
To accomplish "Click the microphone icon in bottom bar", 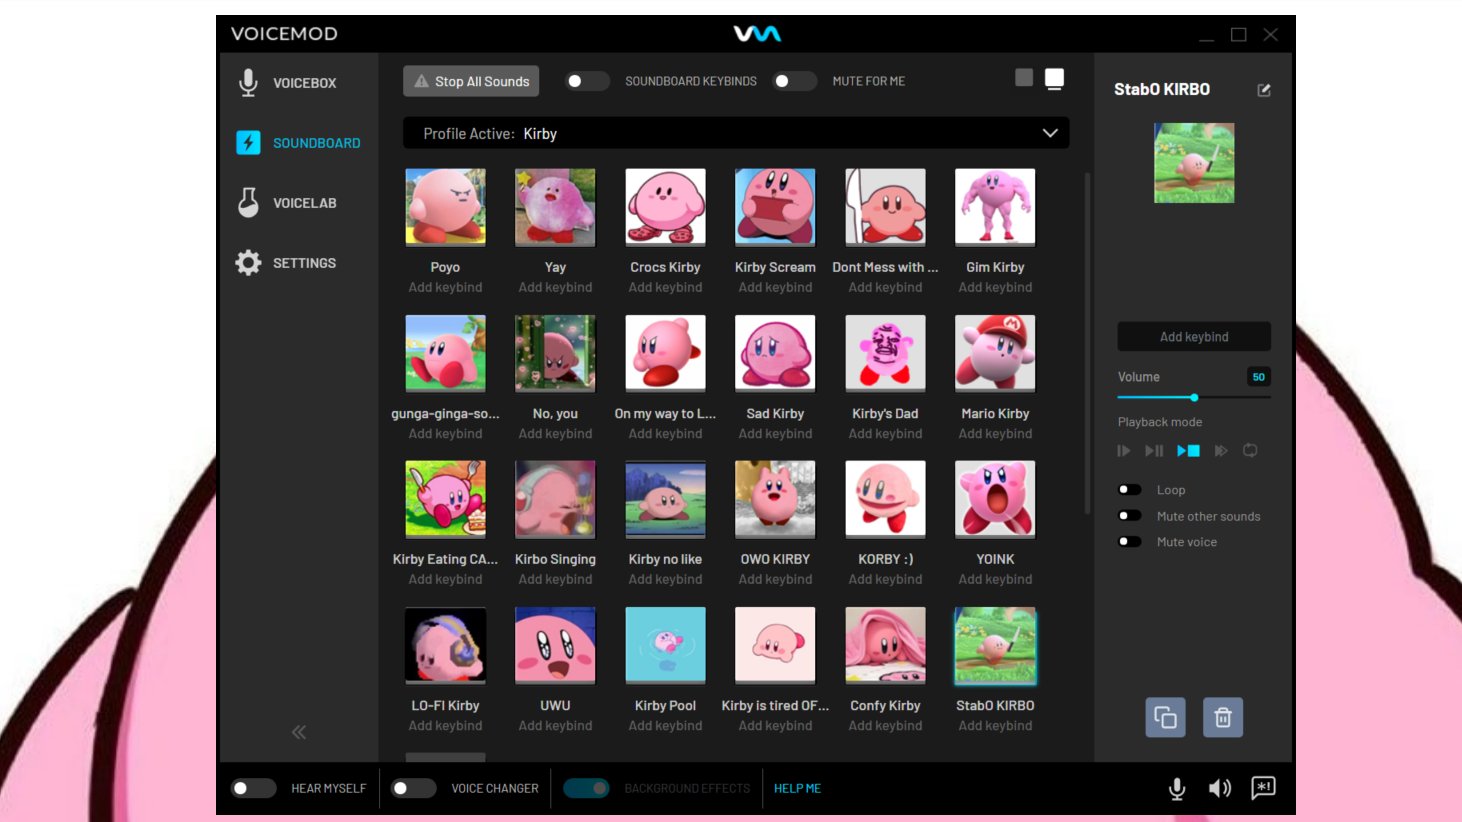I will pos(1177,789).
